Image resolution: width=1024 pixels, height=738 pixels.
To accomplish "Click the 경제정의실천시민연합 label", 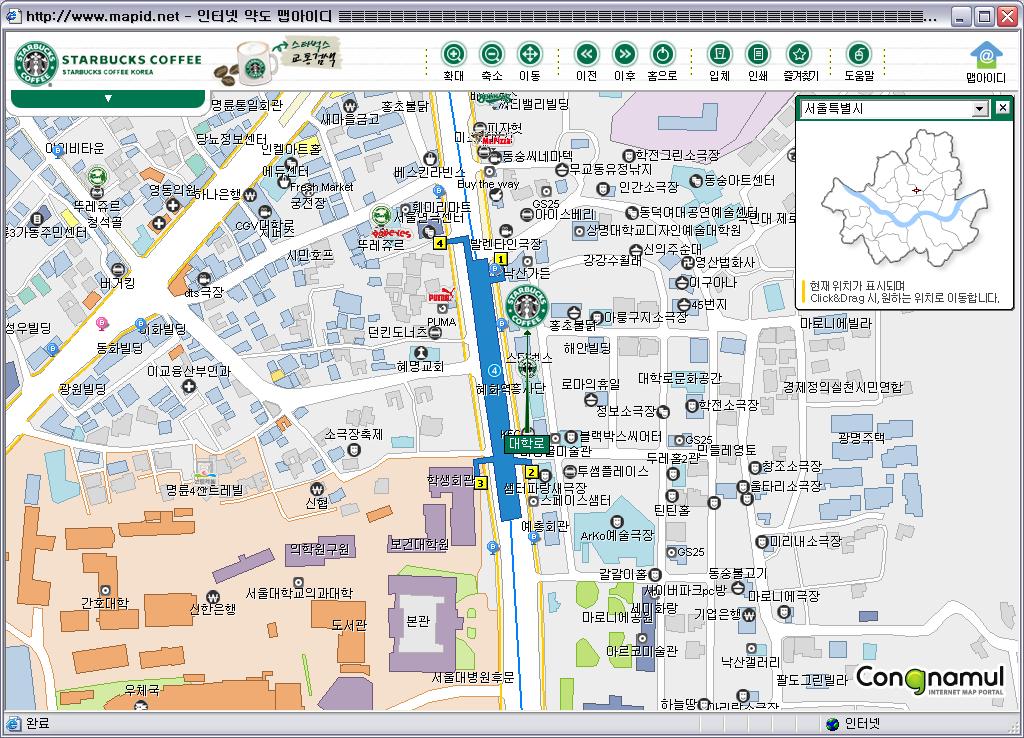I will click(x=843, y=387).
